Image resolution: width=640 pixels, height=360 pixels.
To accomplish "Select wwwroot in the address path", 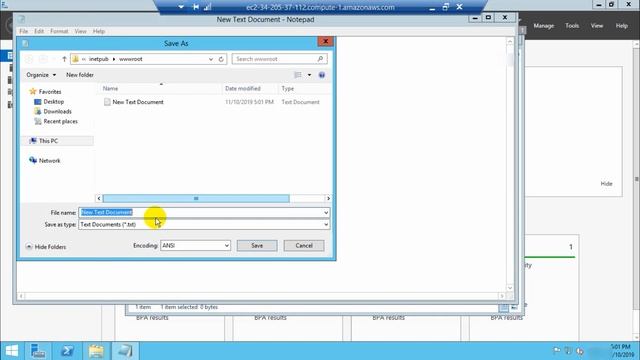I will coord(131,59).
